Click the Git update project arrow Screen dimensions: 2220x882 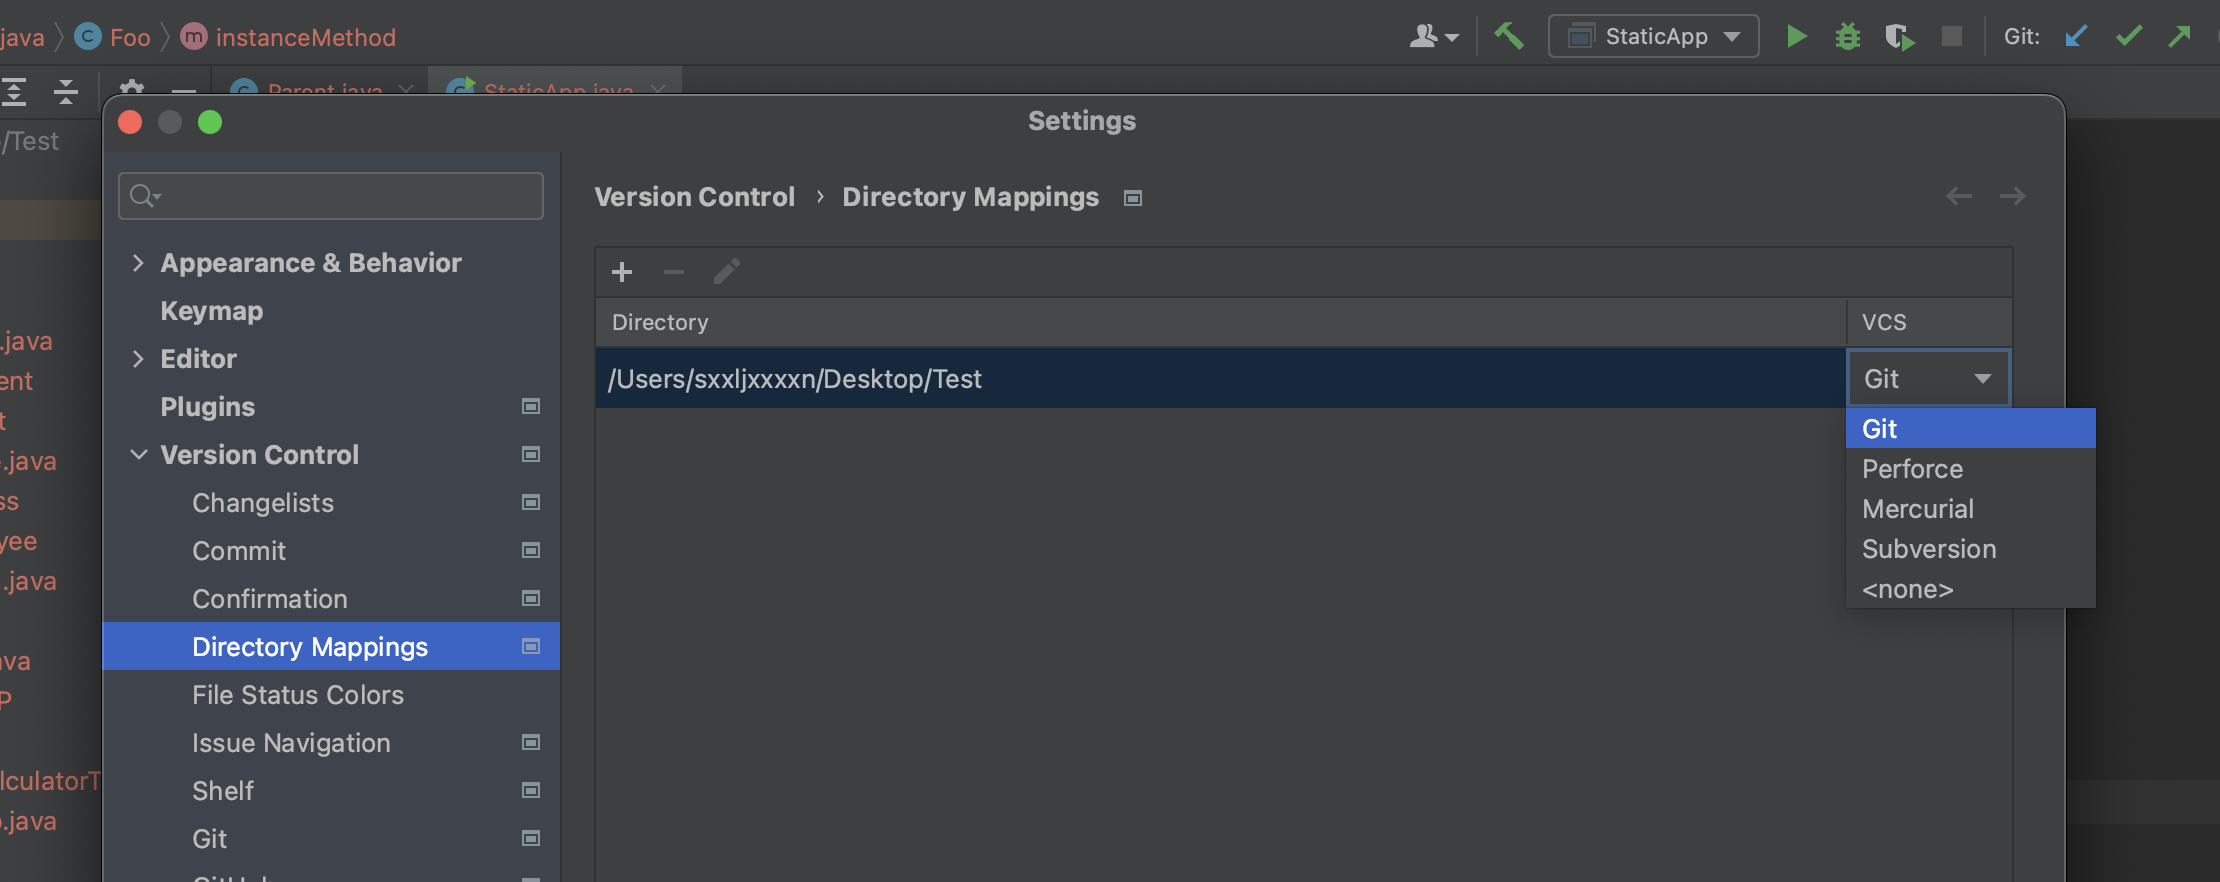coord(2076,37)
